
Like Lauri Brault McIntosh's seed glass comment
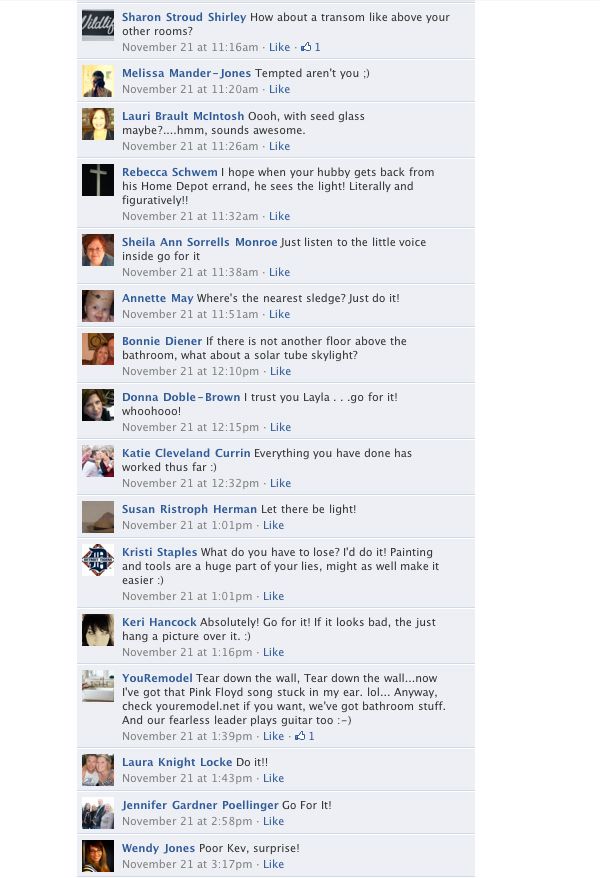pyautogui.click(x=279, y=146)
